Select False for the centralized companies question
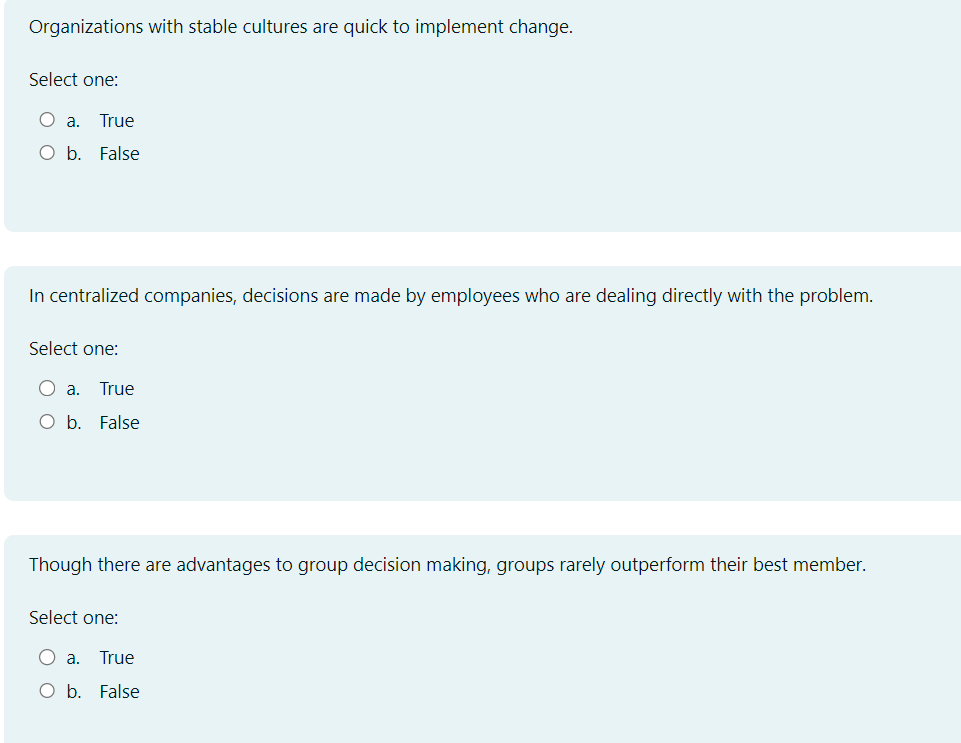 click(47, 421)
